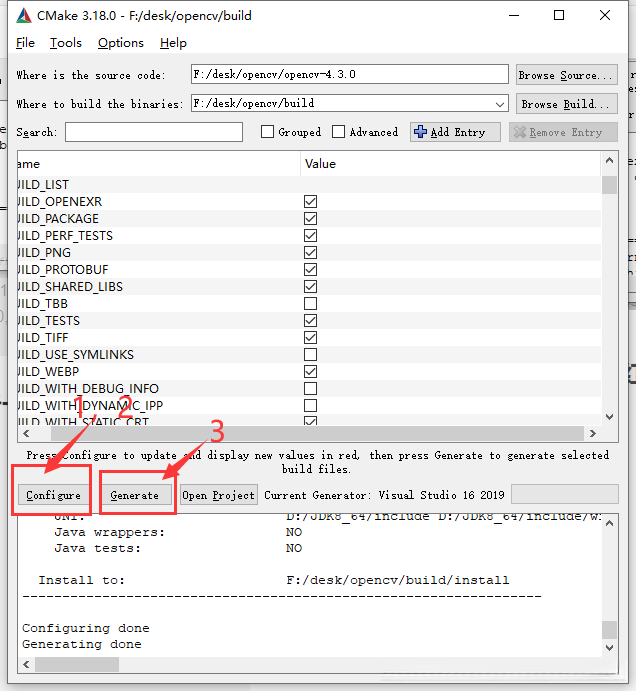Check BUILD_WITH_DEBUG_INFO value checkbox
This screenshot has width=636, height=691.
(310, 388)
